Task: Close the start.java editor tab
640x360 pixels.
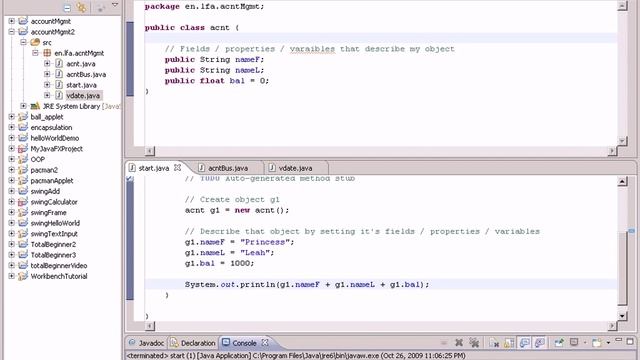Action: click(x=177, y=168)
